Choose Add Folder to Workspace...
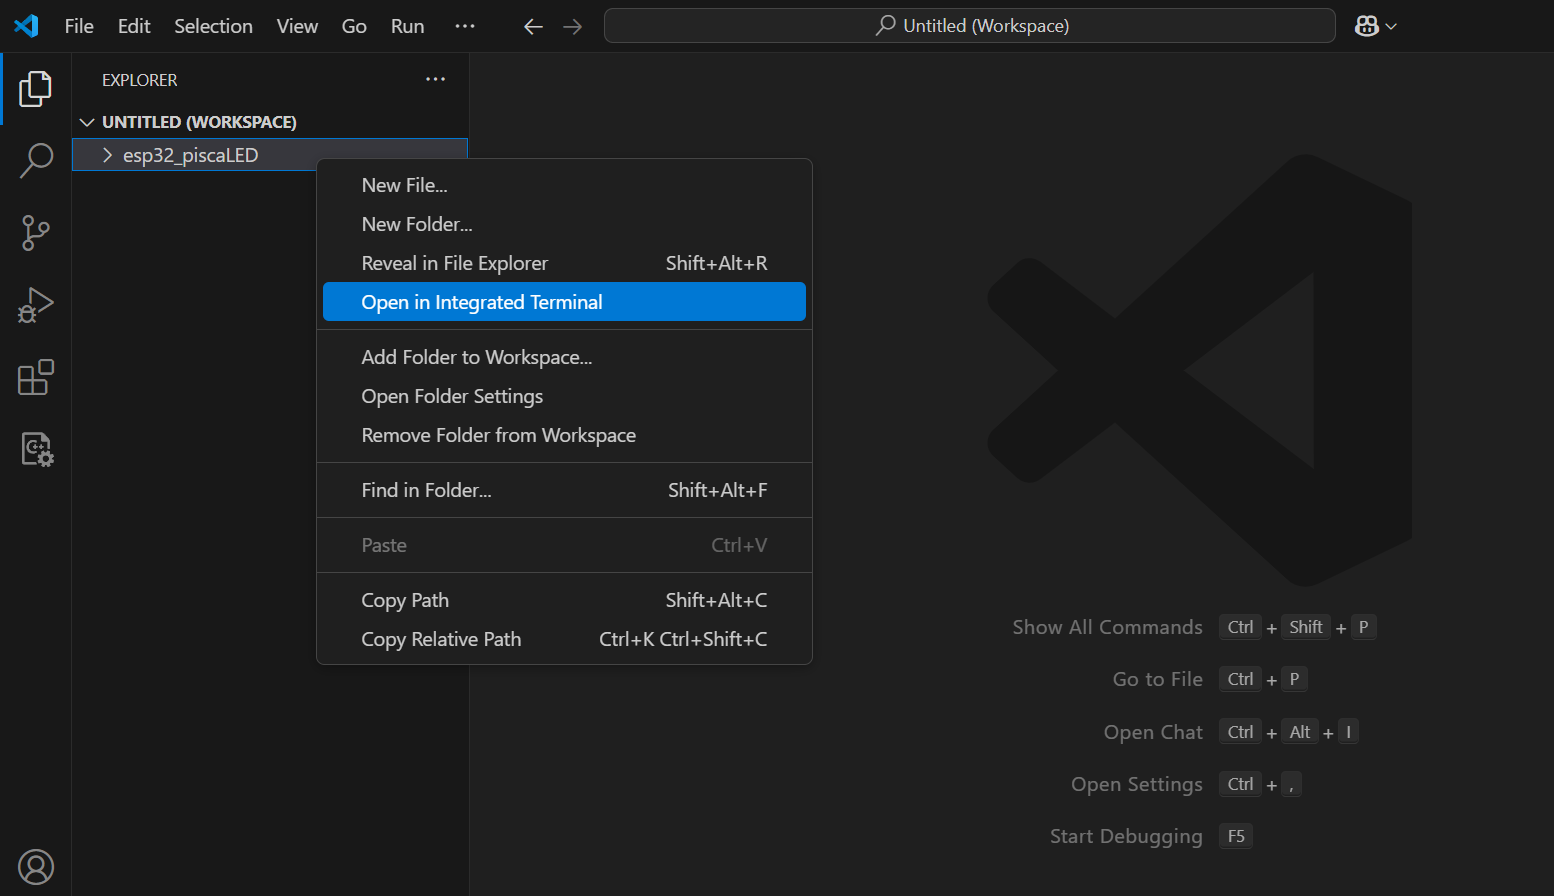 coord(564,357)
